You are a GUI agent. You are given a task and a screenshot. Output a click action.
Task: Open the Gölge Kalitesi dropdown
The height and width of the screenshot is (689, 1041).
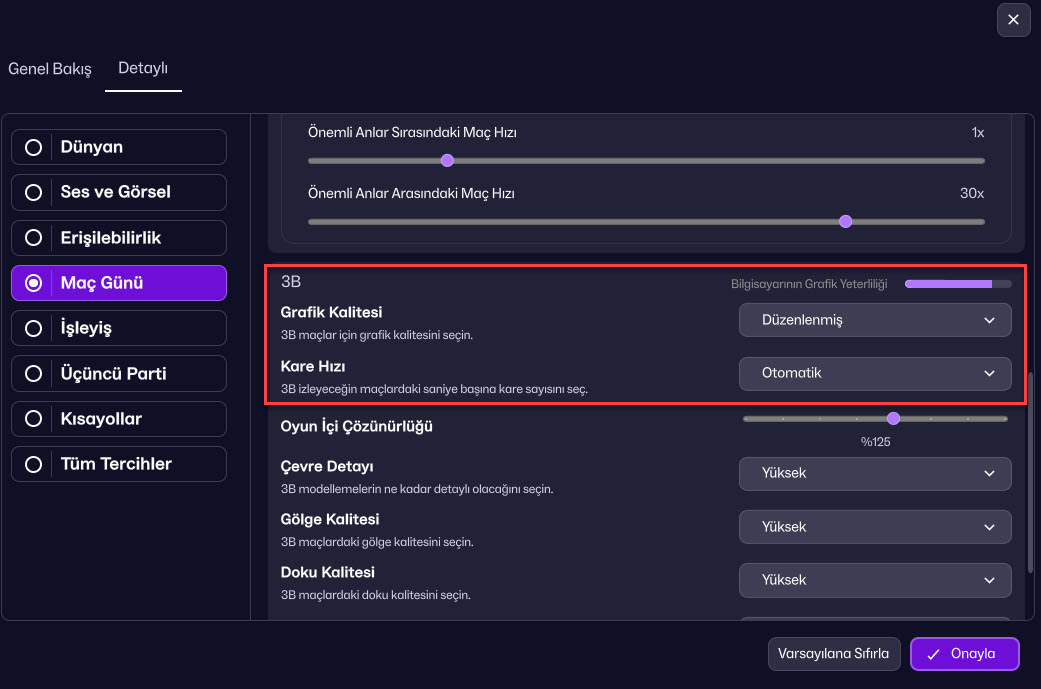tap(874, 527)
